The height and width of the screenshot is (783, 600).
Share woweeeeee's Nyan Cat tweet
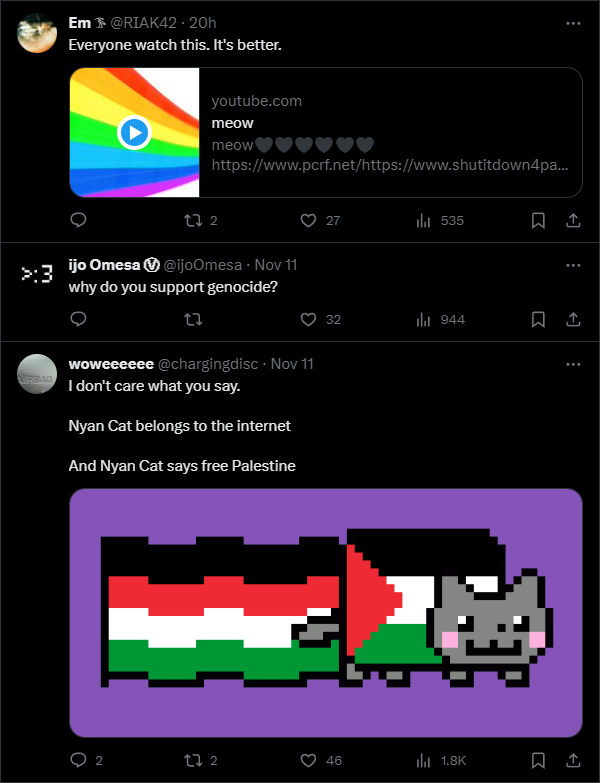tap(573, 760)
